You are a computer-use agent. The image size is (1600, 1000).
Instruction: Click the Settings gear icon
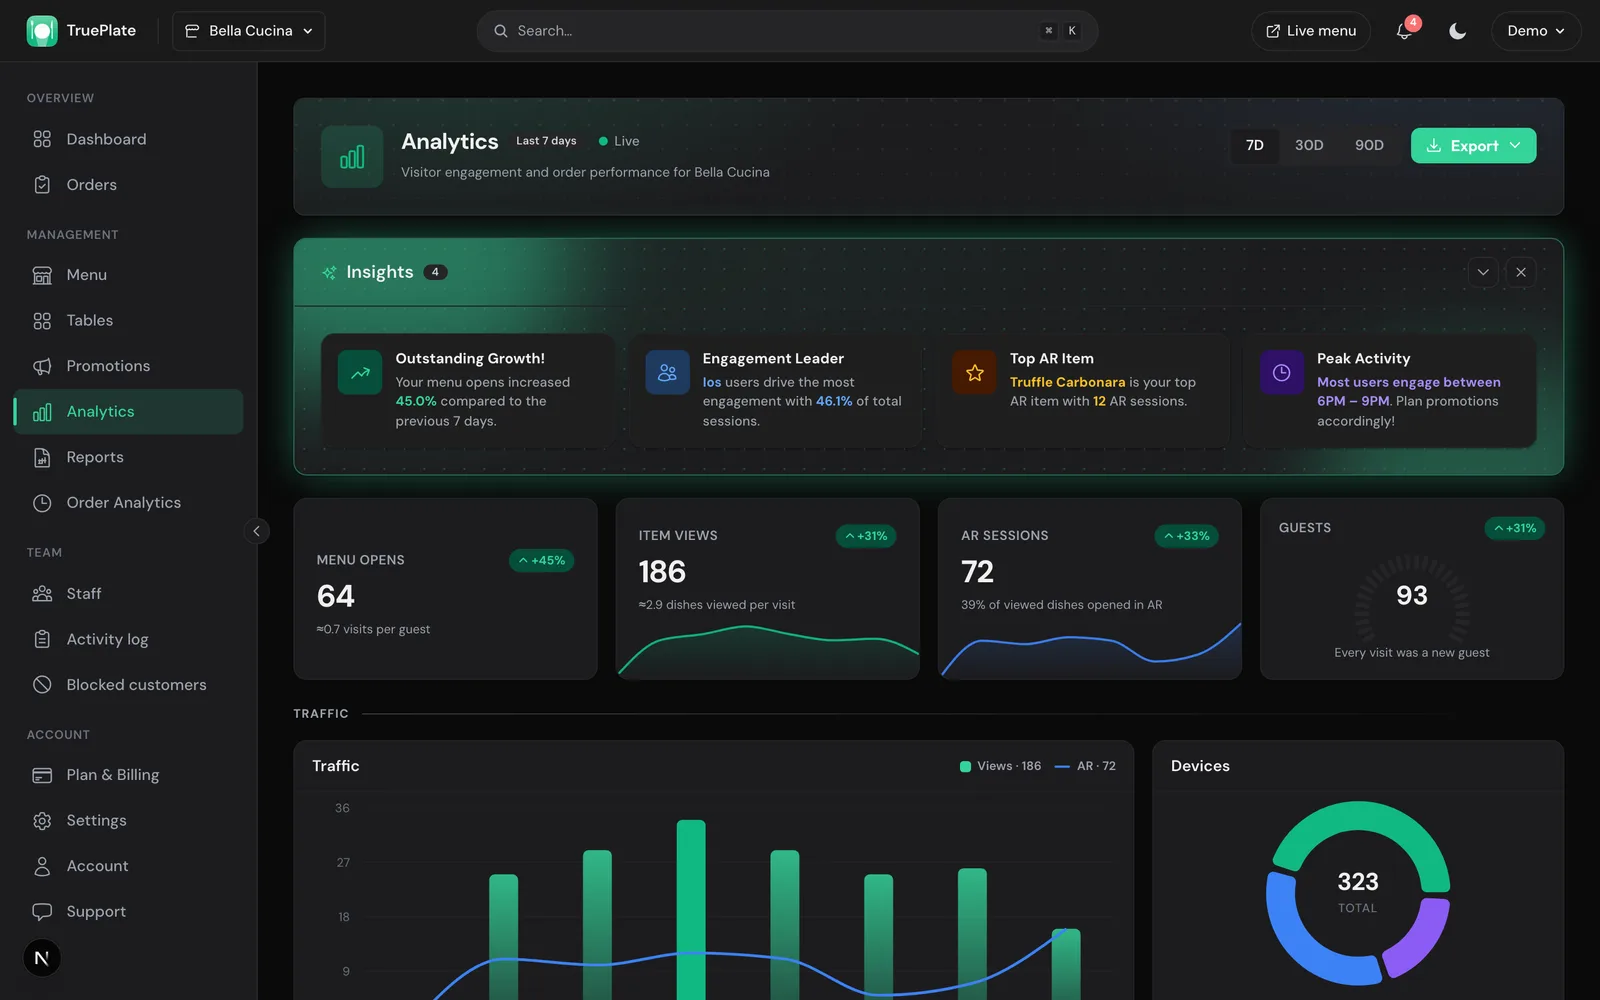click(x=42, y=821)
